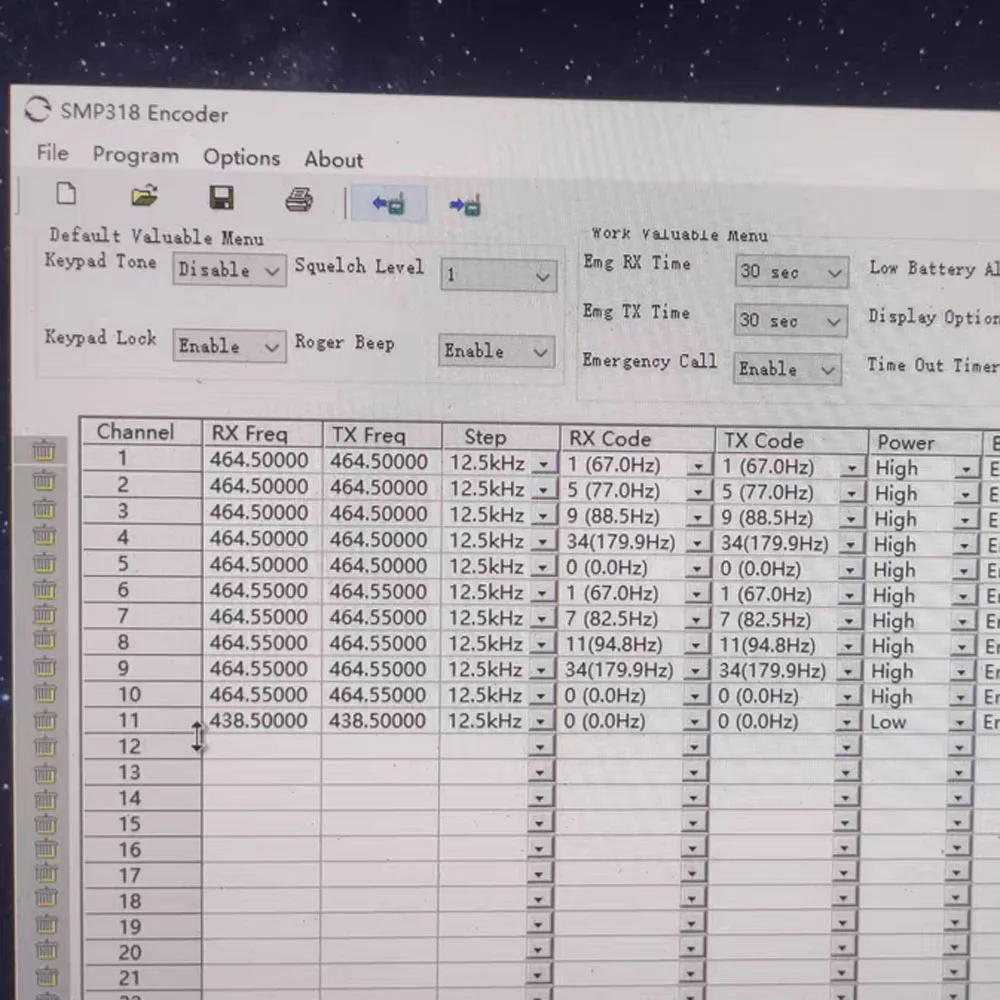Click the trash icon beside channel 8
The height and width of the screenshot is (1000, 1000).
pos(44,638)
